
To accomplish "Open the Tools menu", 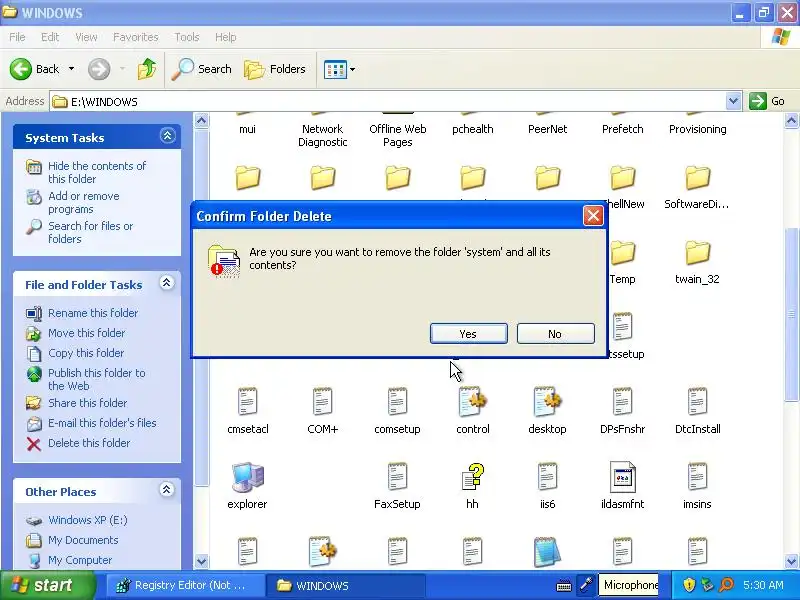I will click(x=187, y=37).
